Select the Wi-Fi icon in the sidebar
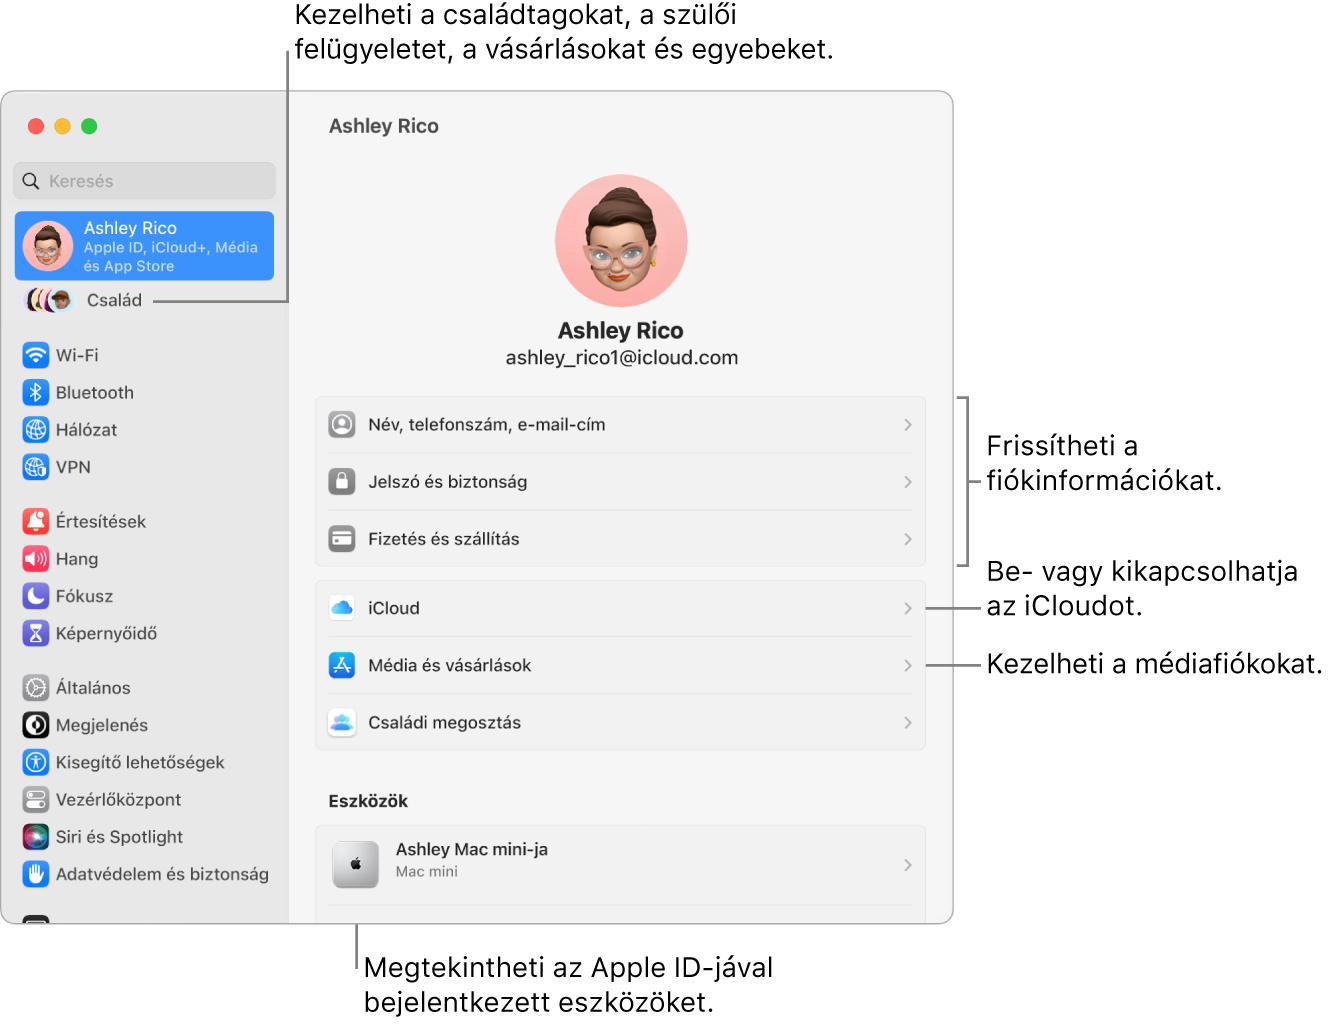Viewport: 1333px width, 1024px height. 36,355
